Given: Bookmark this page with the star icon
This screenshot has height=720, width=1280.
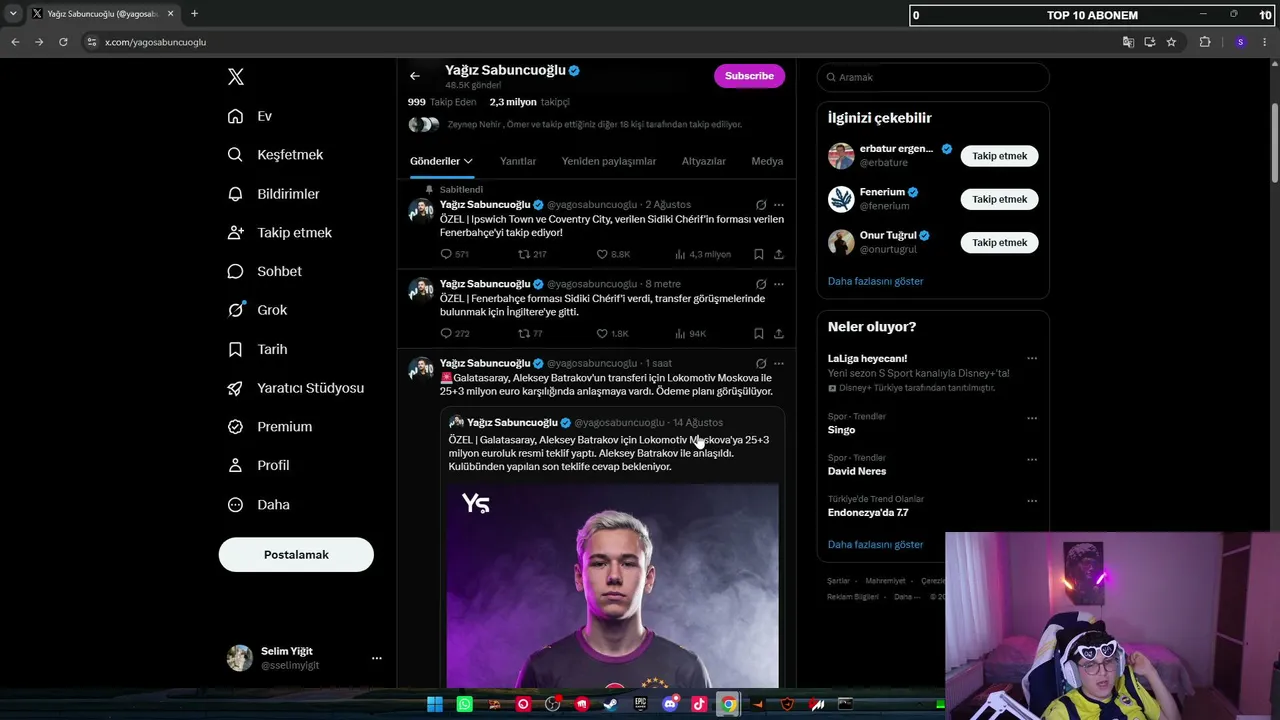Looking at the screenshot, I should point(1171,42).
